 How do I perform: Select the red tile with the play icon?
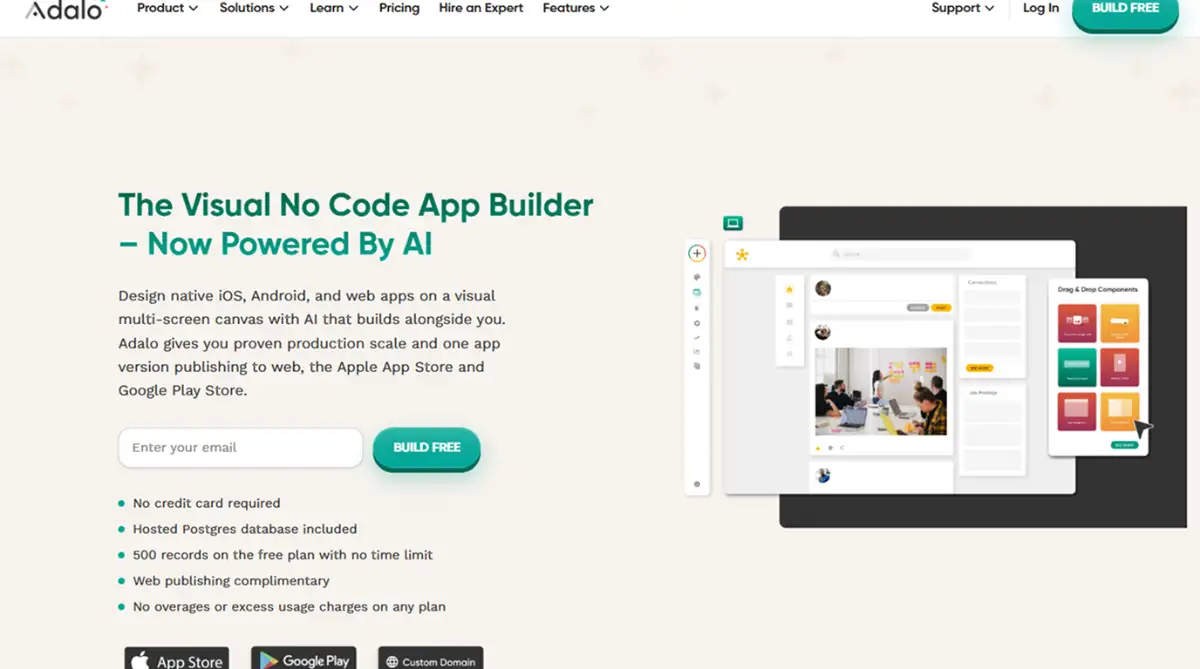pyautogui.click(x=1120, y=367)
